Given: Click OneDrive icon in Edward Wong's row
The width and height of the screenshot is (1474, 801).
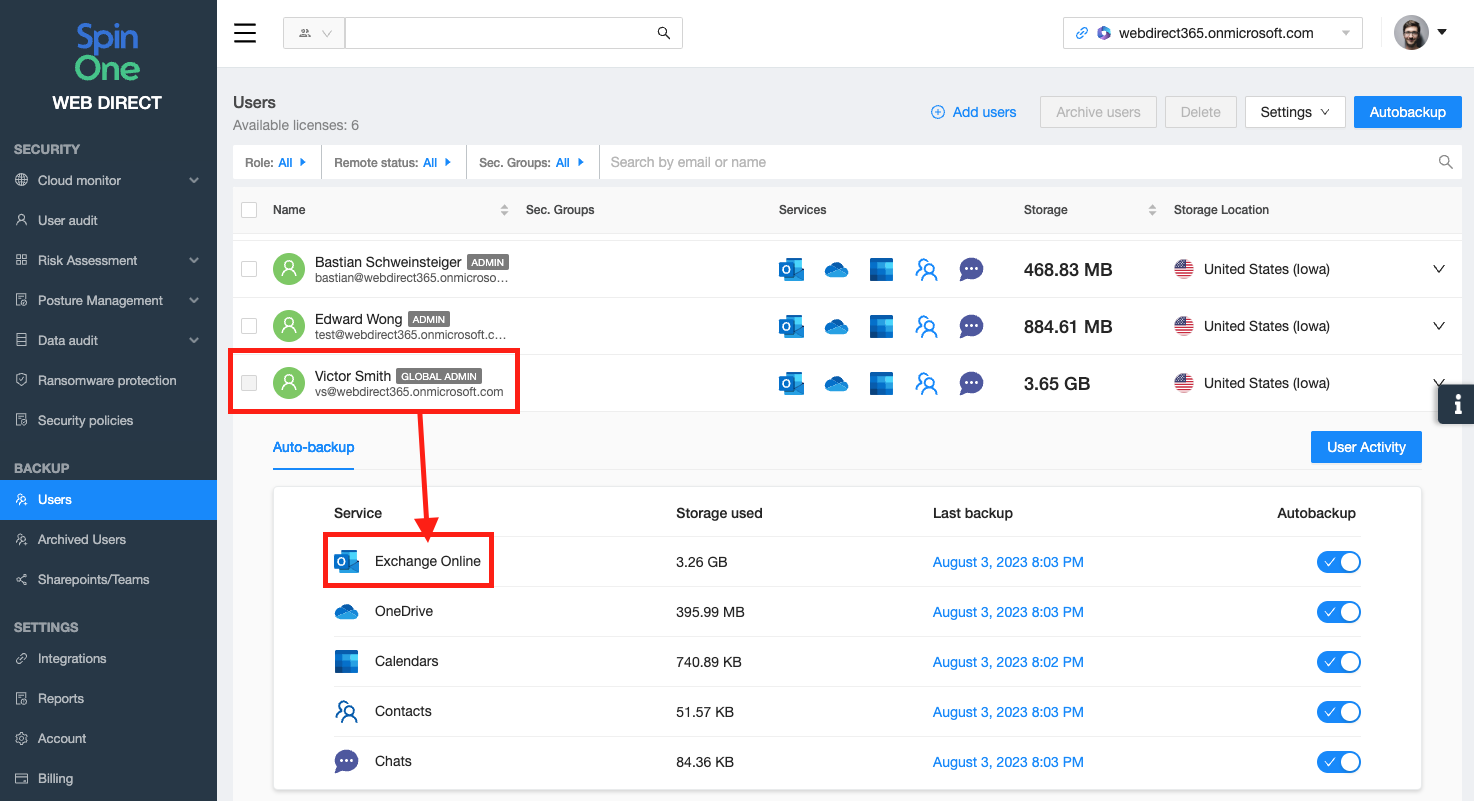Looking at the screenshot, I should point(836,327).
